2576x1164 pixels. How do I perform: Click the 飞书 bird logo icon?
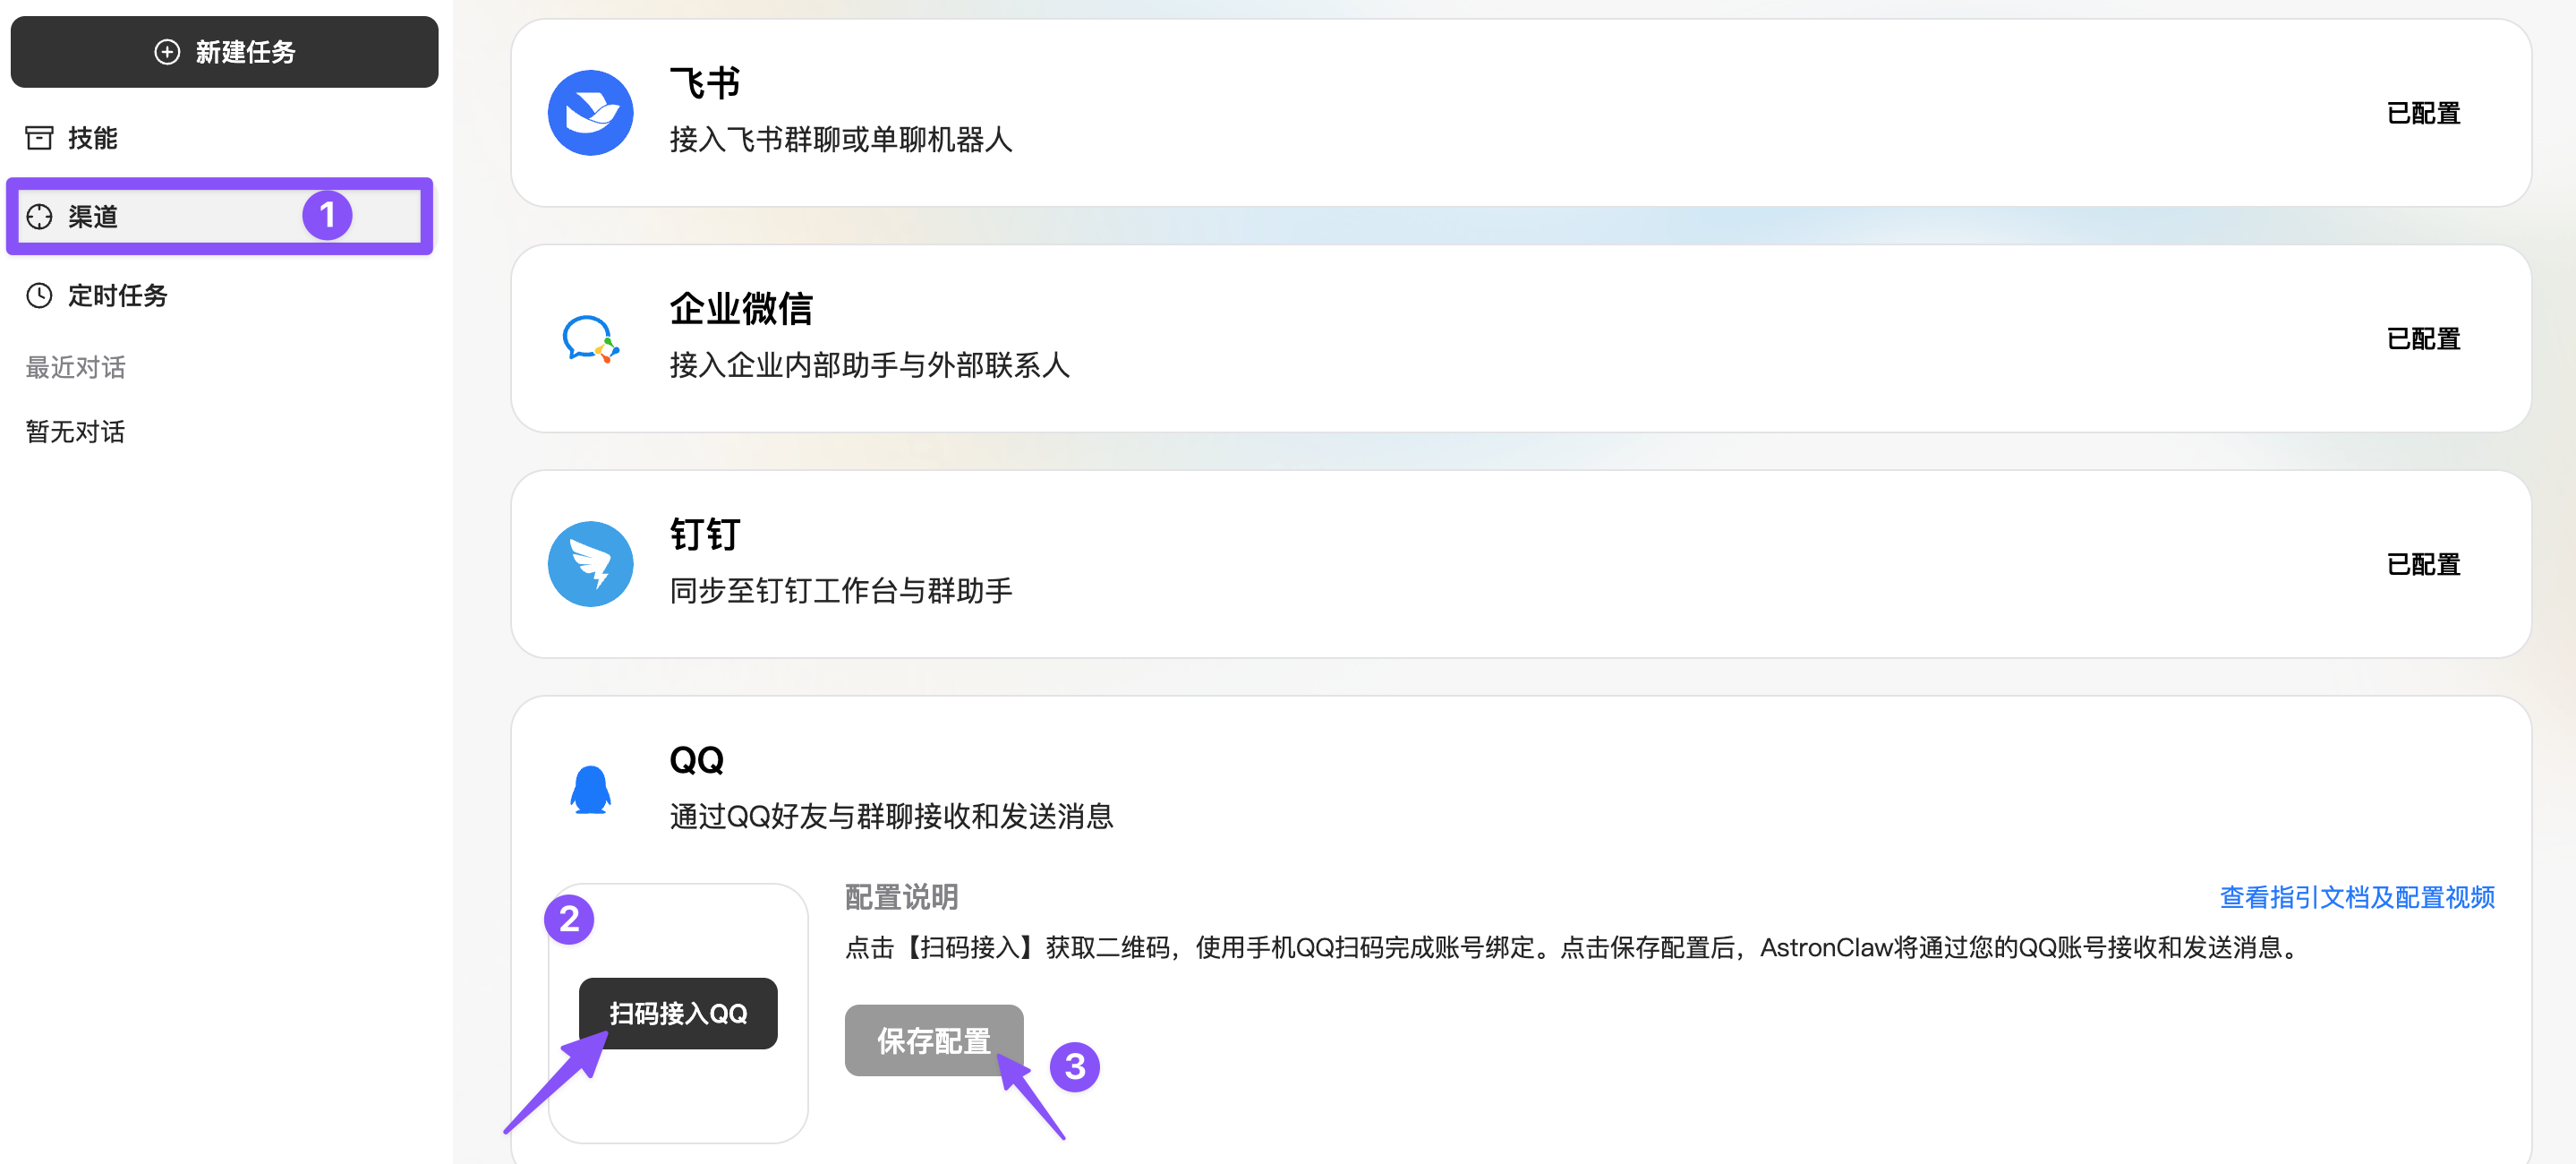coord(590,113)
